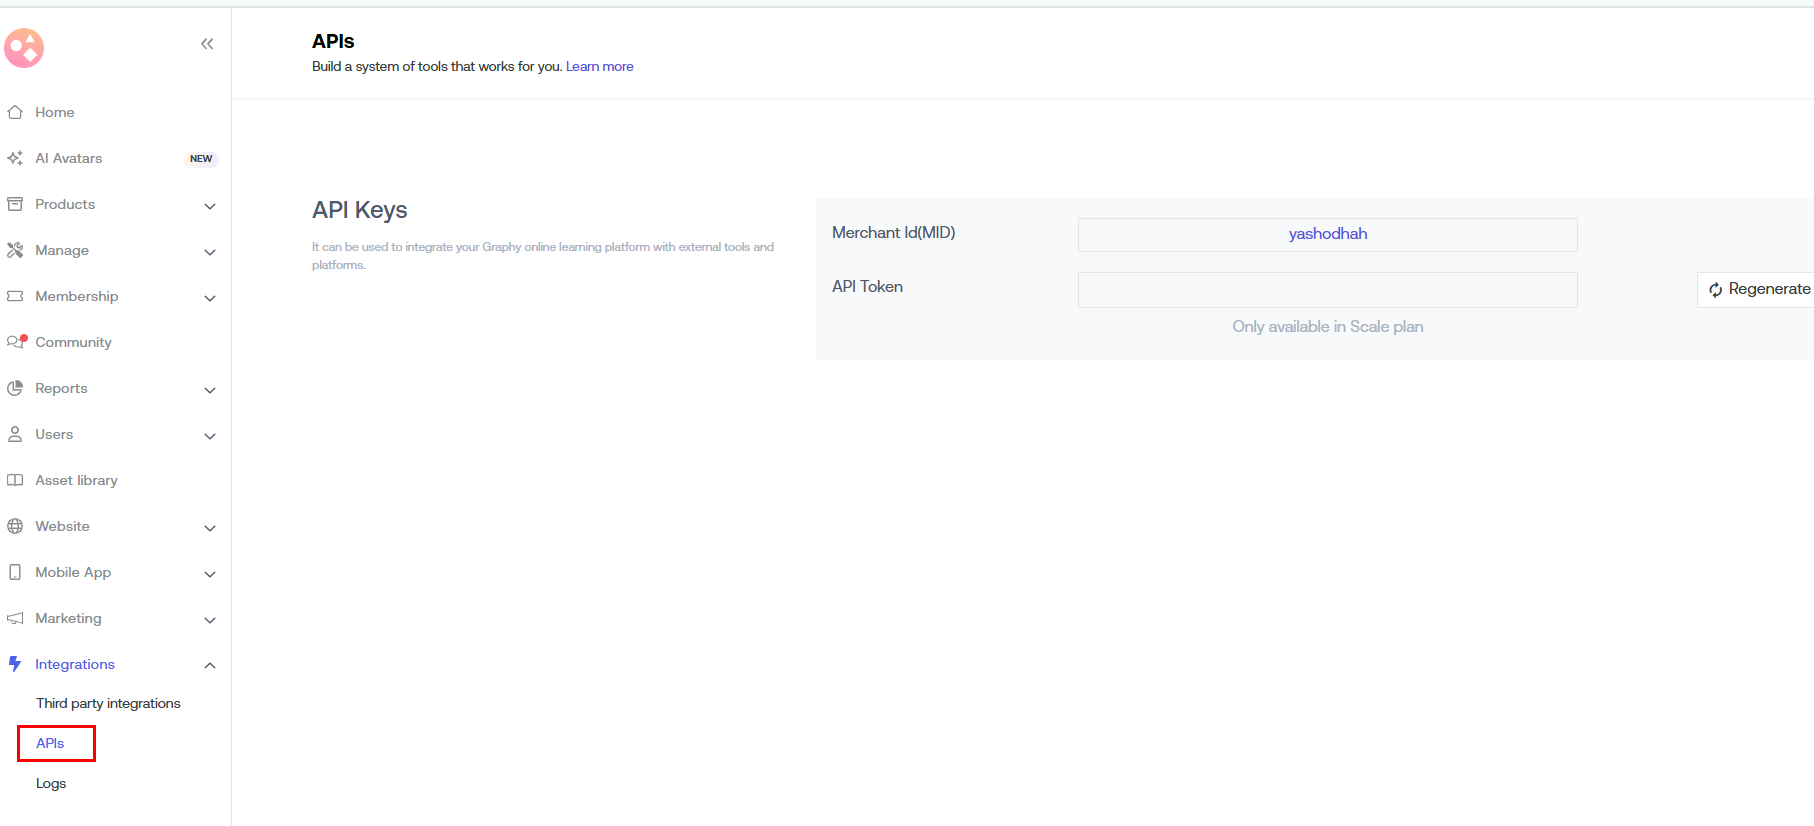Viewport: 1814px width, 826px height.
Task: Expand the Reports dropdown arrow
Action: 210,389
